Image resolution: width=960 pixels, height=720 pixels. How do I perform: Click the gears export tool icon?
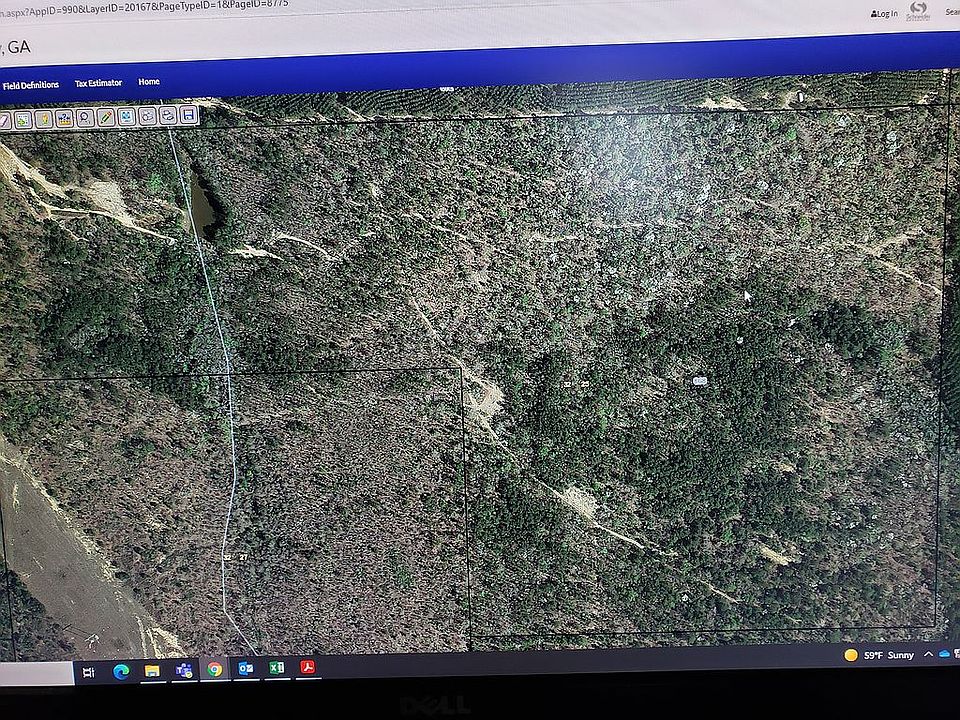[x=145, y=117]
